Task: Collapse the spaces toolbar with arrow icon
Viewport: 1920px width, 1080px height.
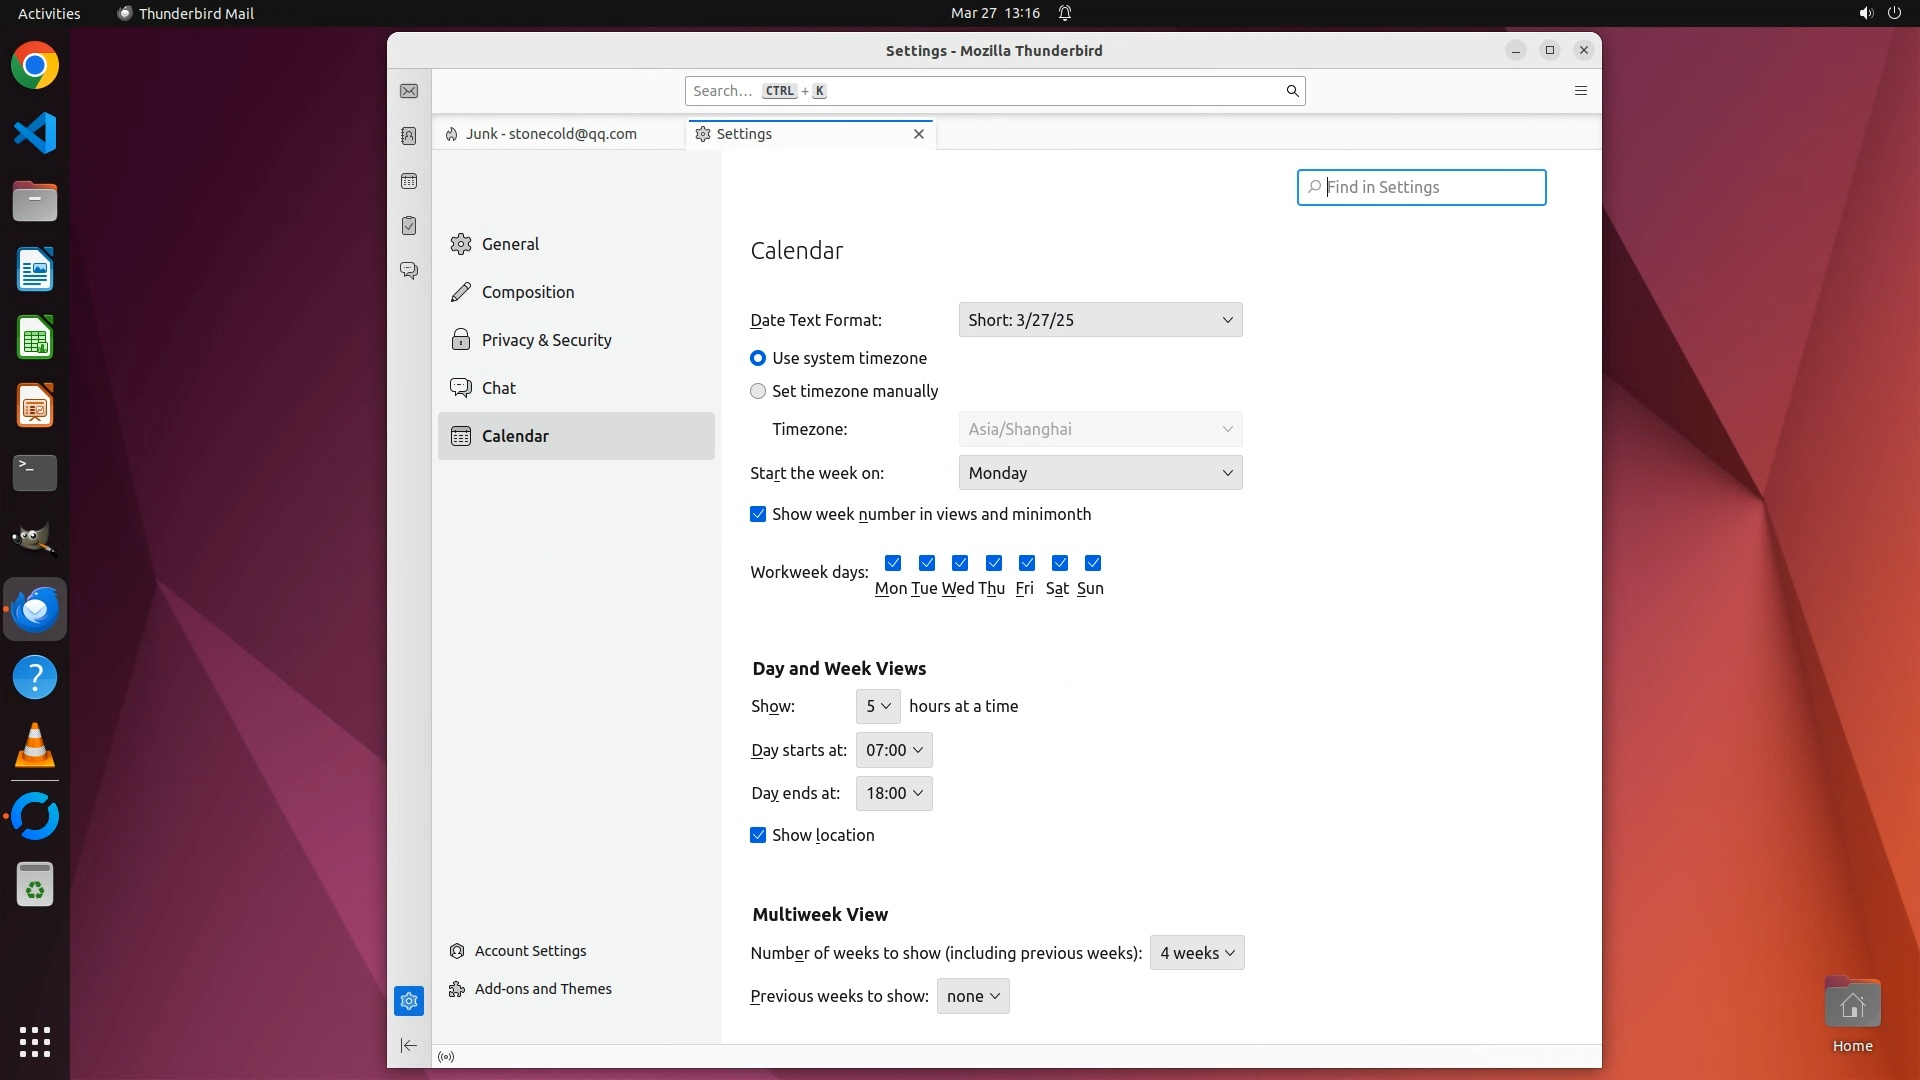Action: [409, 1045]
